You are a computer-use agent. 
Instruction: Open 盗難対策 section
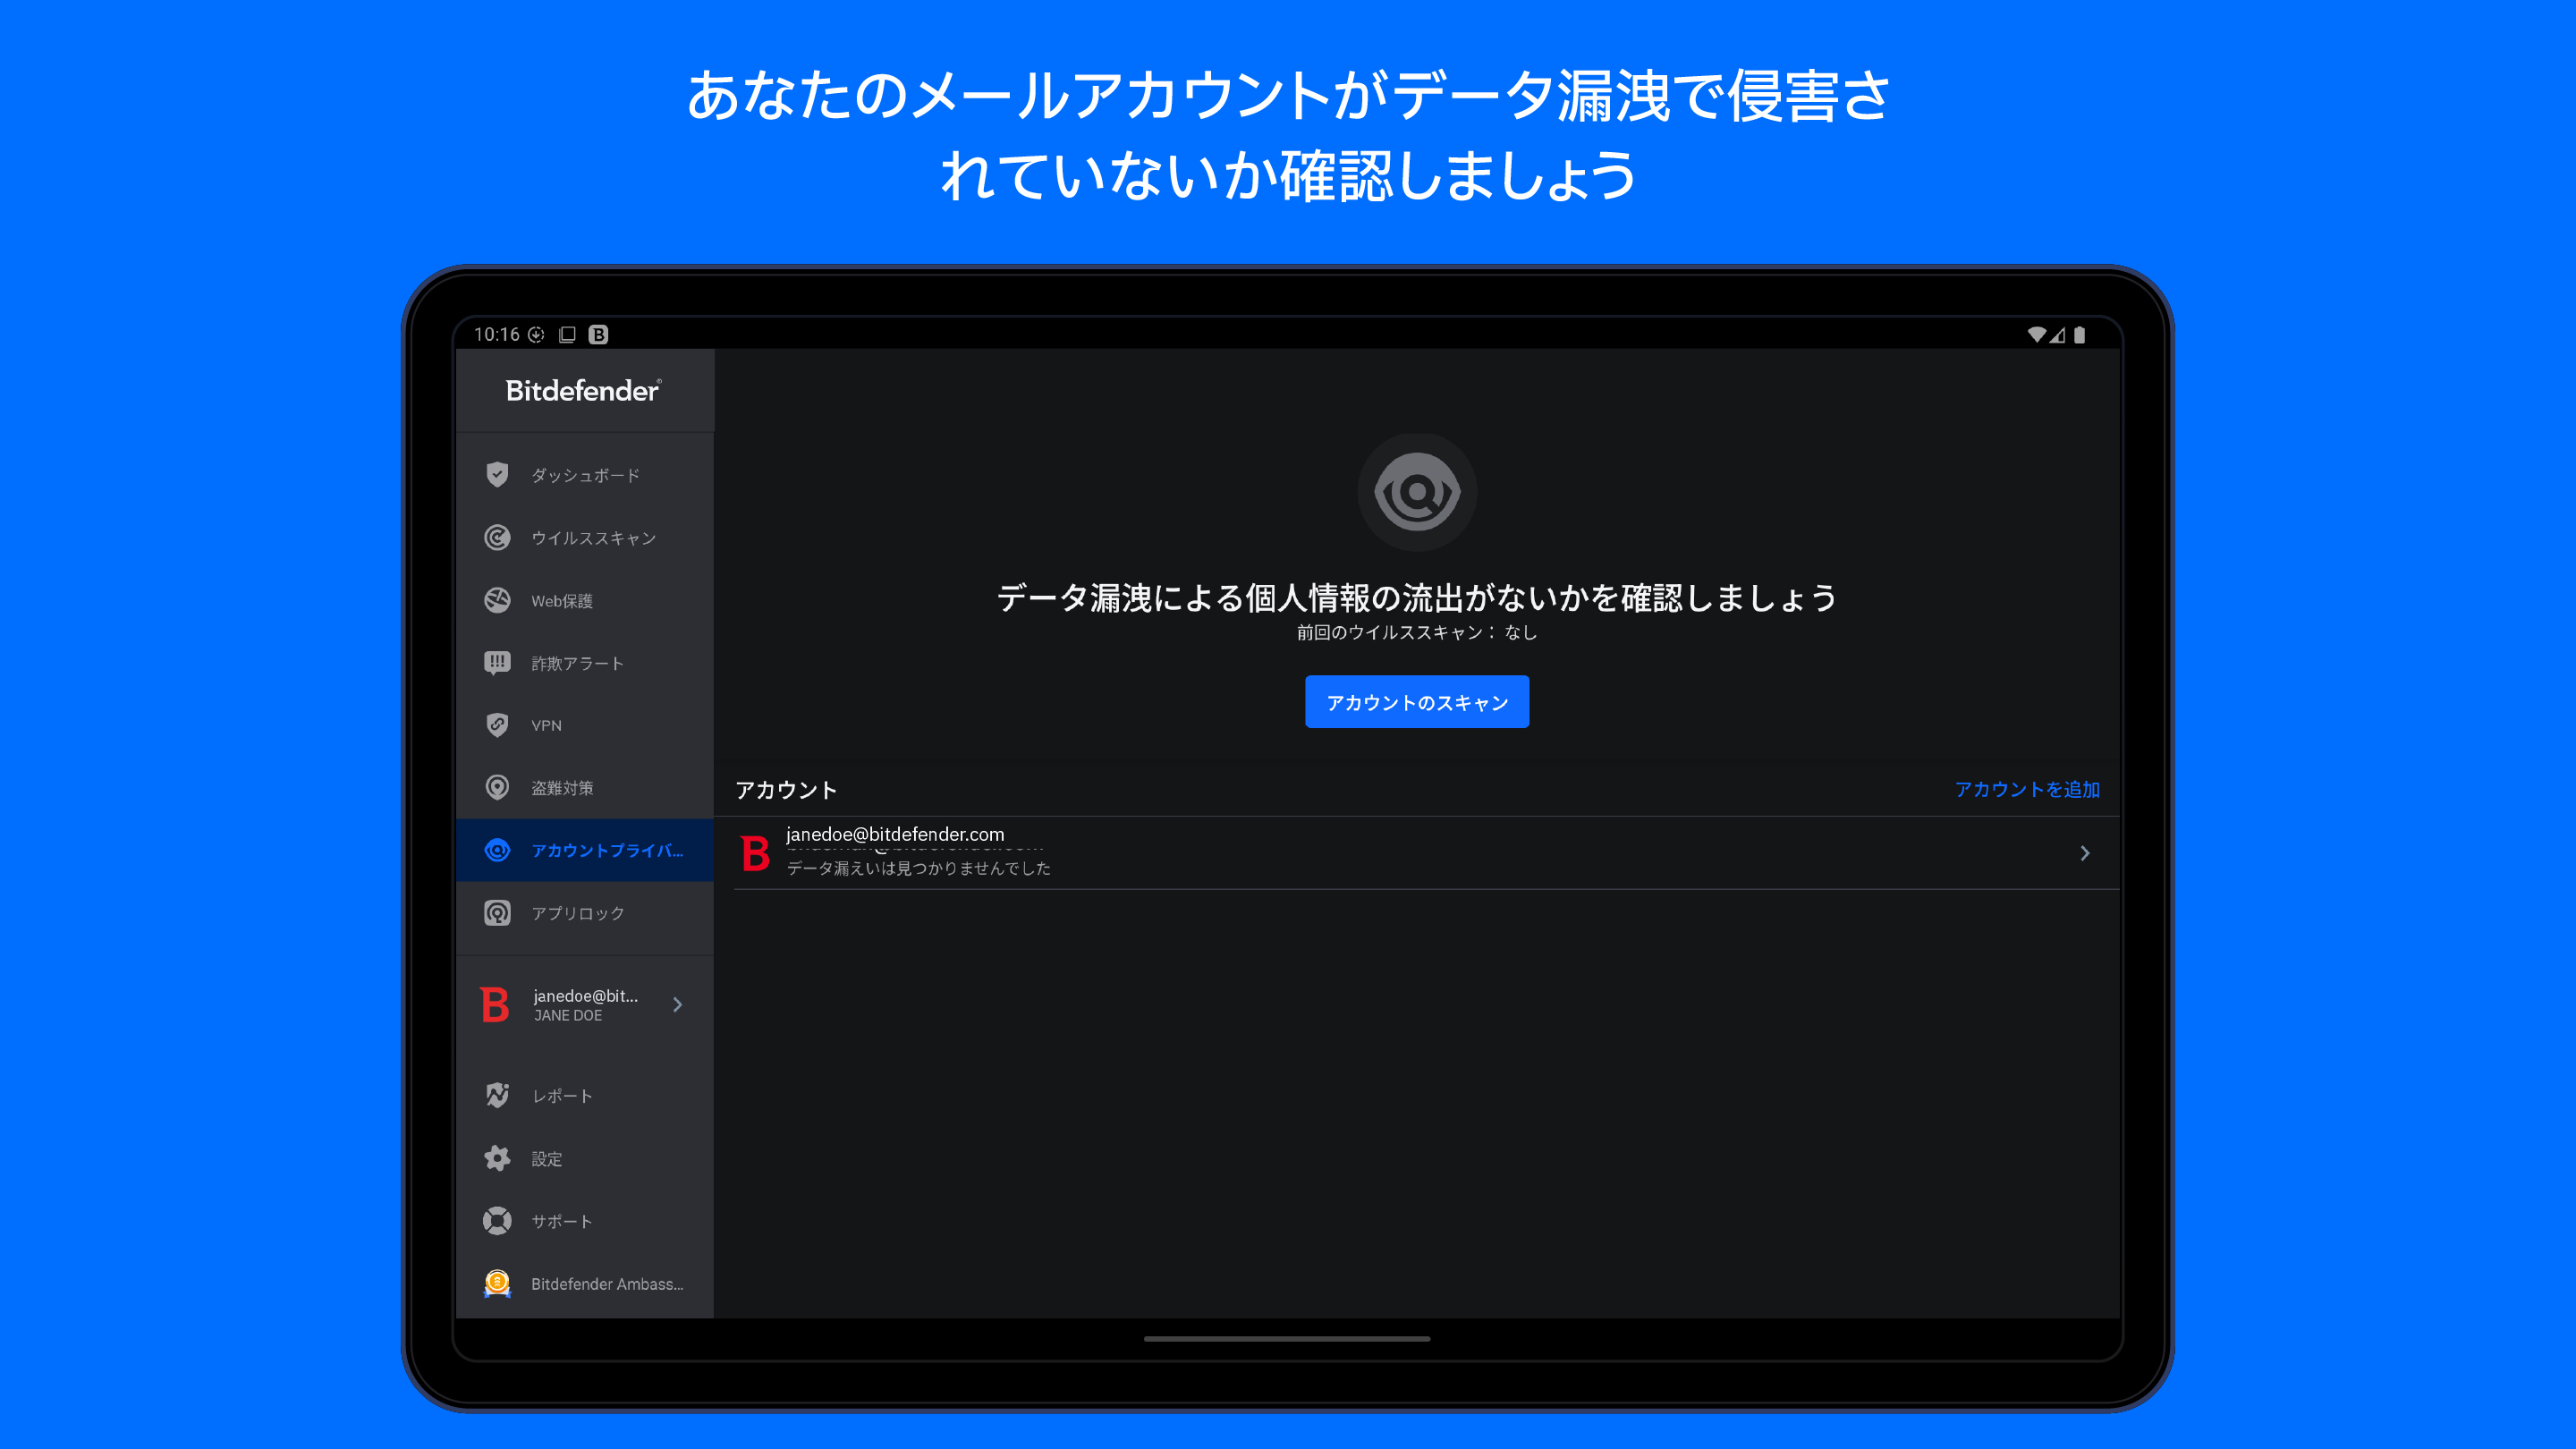[585, 788]
